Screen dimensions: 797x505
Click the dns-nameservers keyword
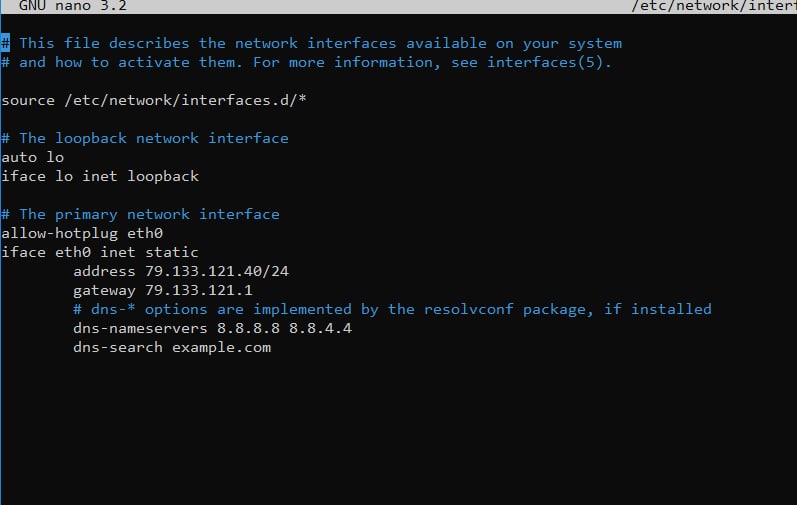point(136,328)
